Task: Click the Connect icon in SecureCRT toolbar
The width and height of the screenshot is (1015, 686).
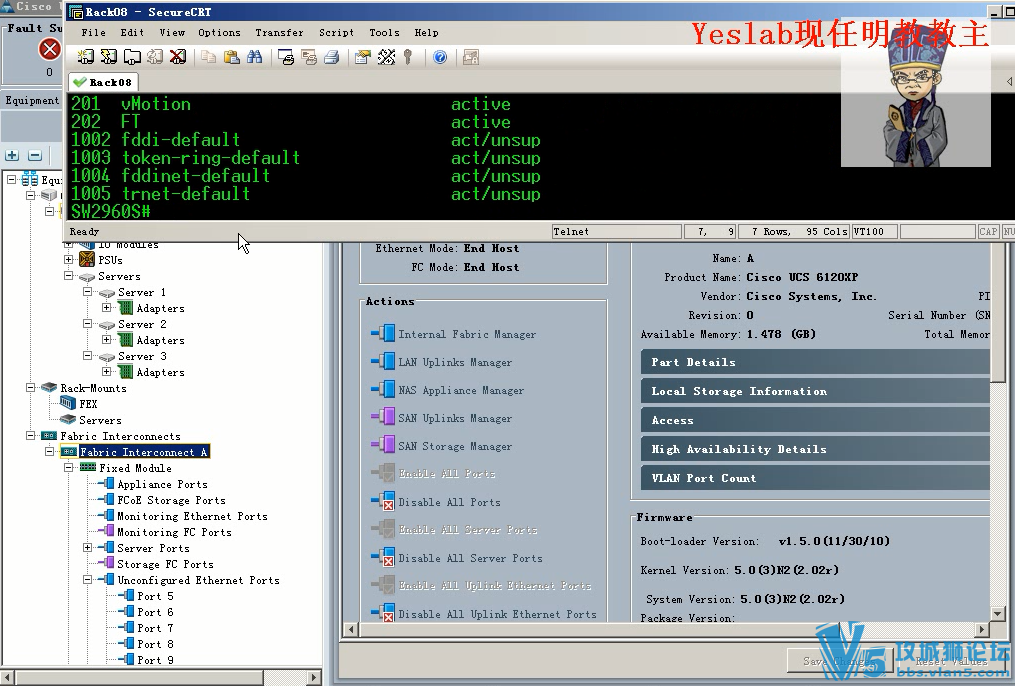Action: 85,57
